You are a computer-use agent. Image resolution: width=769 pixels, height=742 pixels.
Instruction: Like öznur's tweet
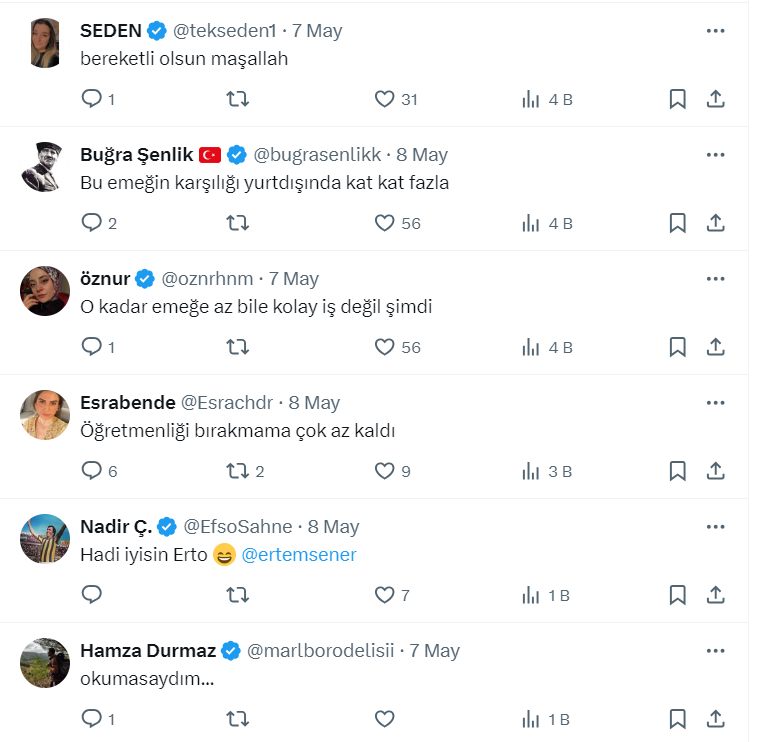[385, 347]
